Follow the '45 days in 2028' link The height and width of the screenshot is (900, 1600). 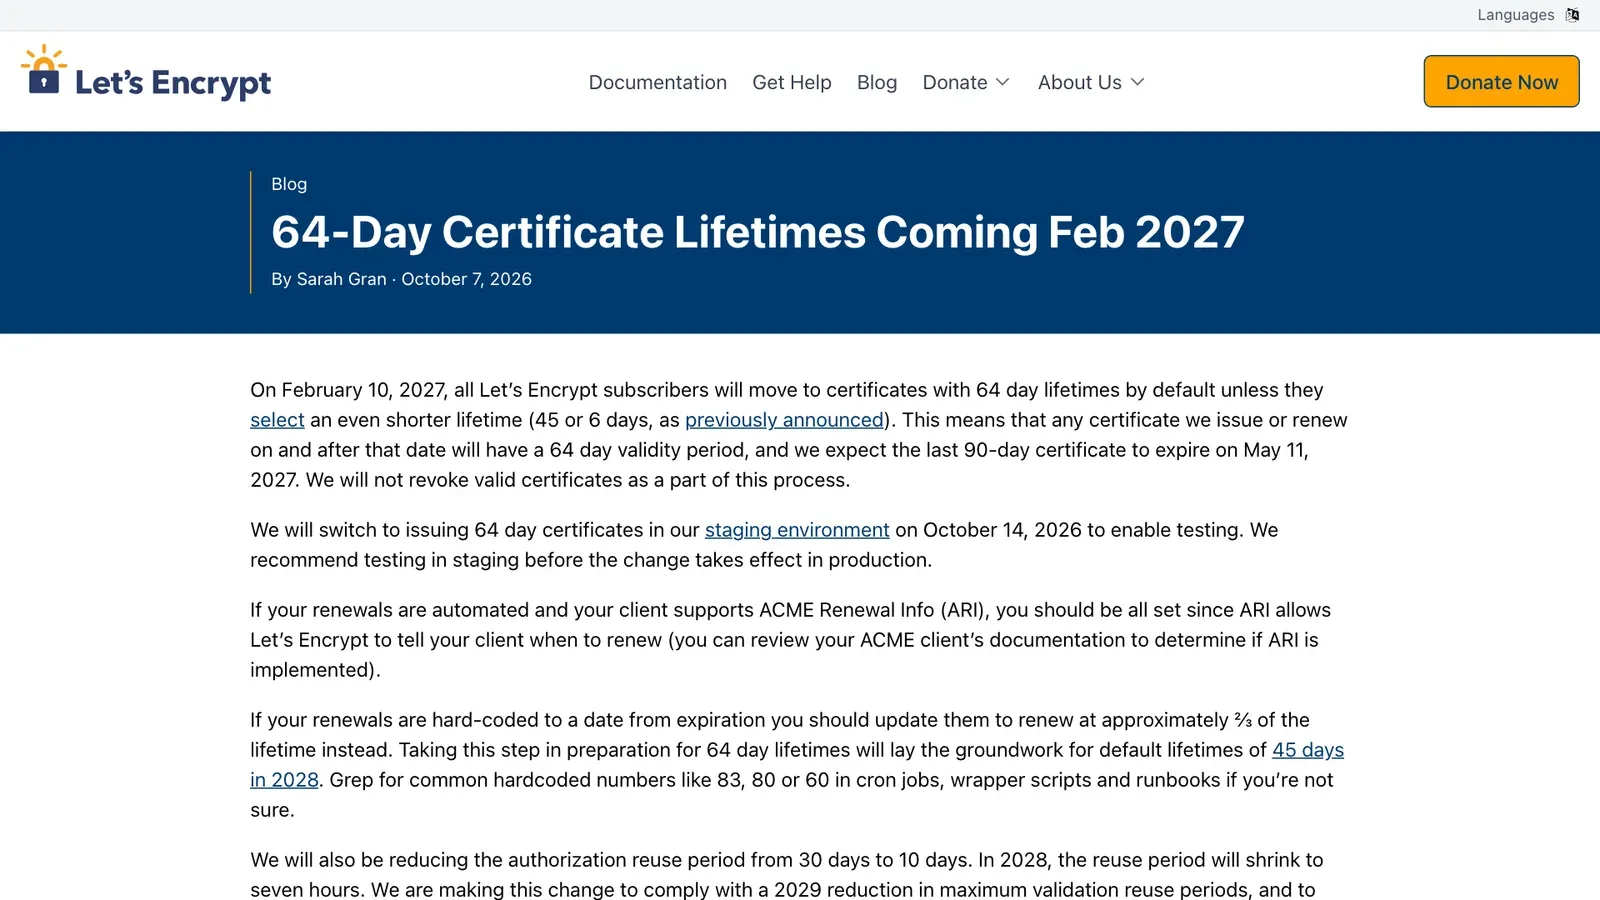pos(1308,750)
